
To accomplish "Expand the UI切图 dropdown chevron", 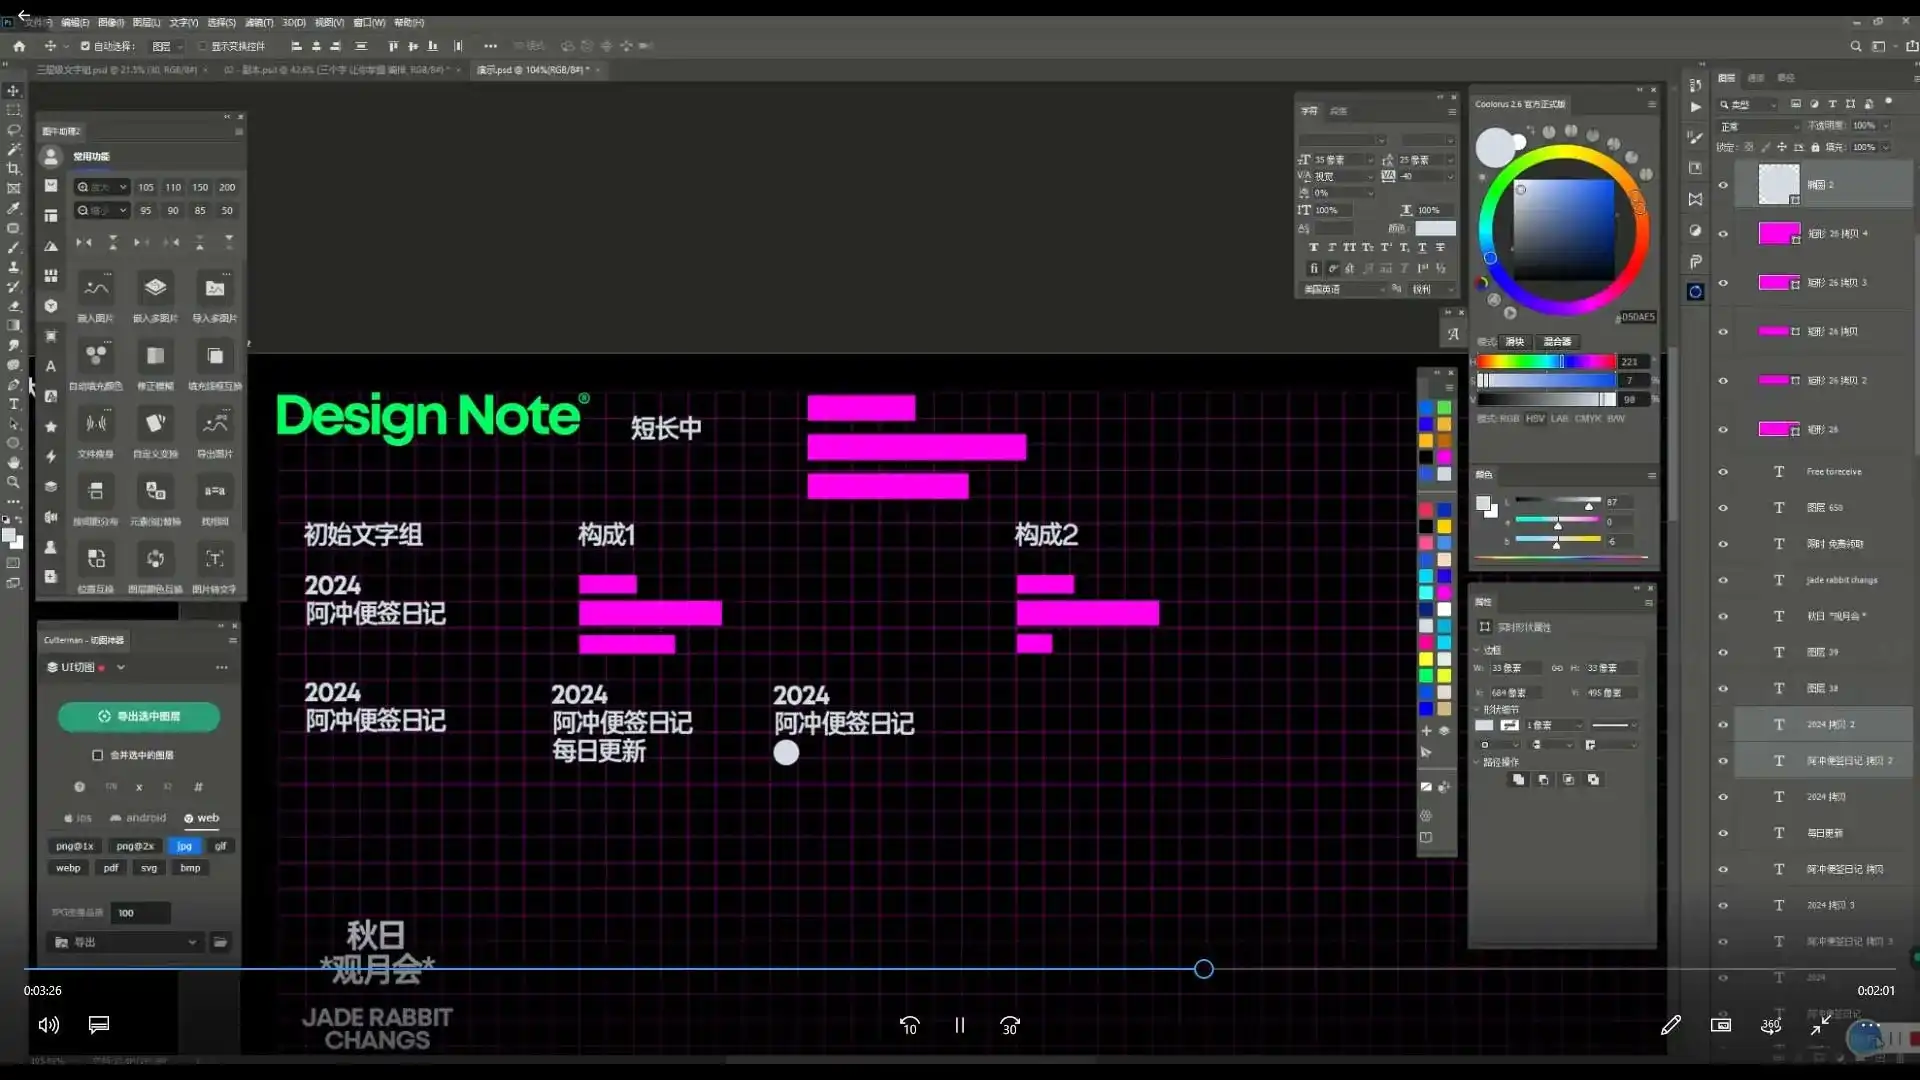I will click(x=121, y=667).
